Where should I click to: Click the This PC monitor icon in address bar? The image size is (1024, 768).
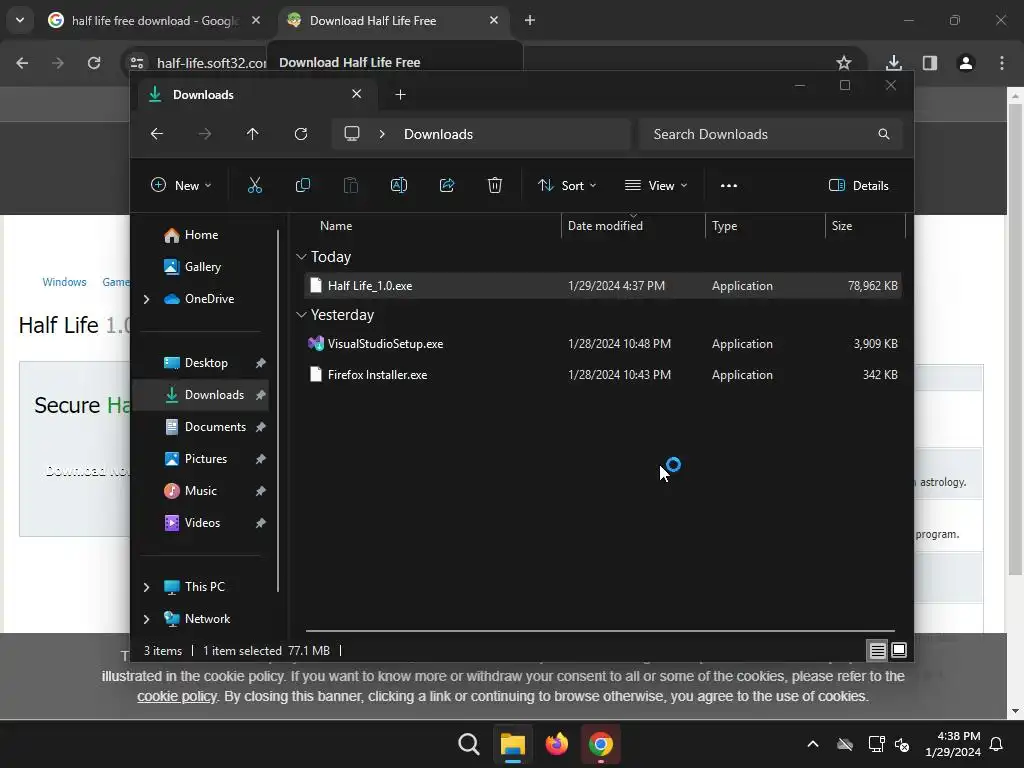352,134
